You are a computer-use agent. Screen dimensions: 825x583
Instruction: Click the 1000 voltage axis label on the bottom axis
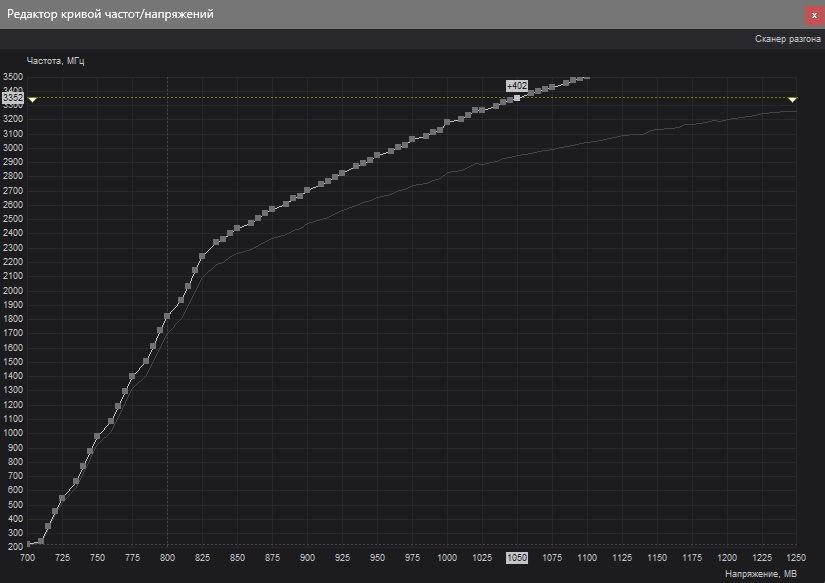click(447, 558)
